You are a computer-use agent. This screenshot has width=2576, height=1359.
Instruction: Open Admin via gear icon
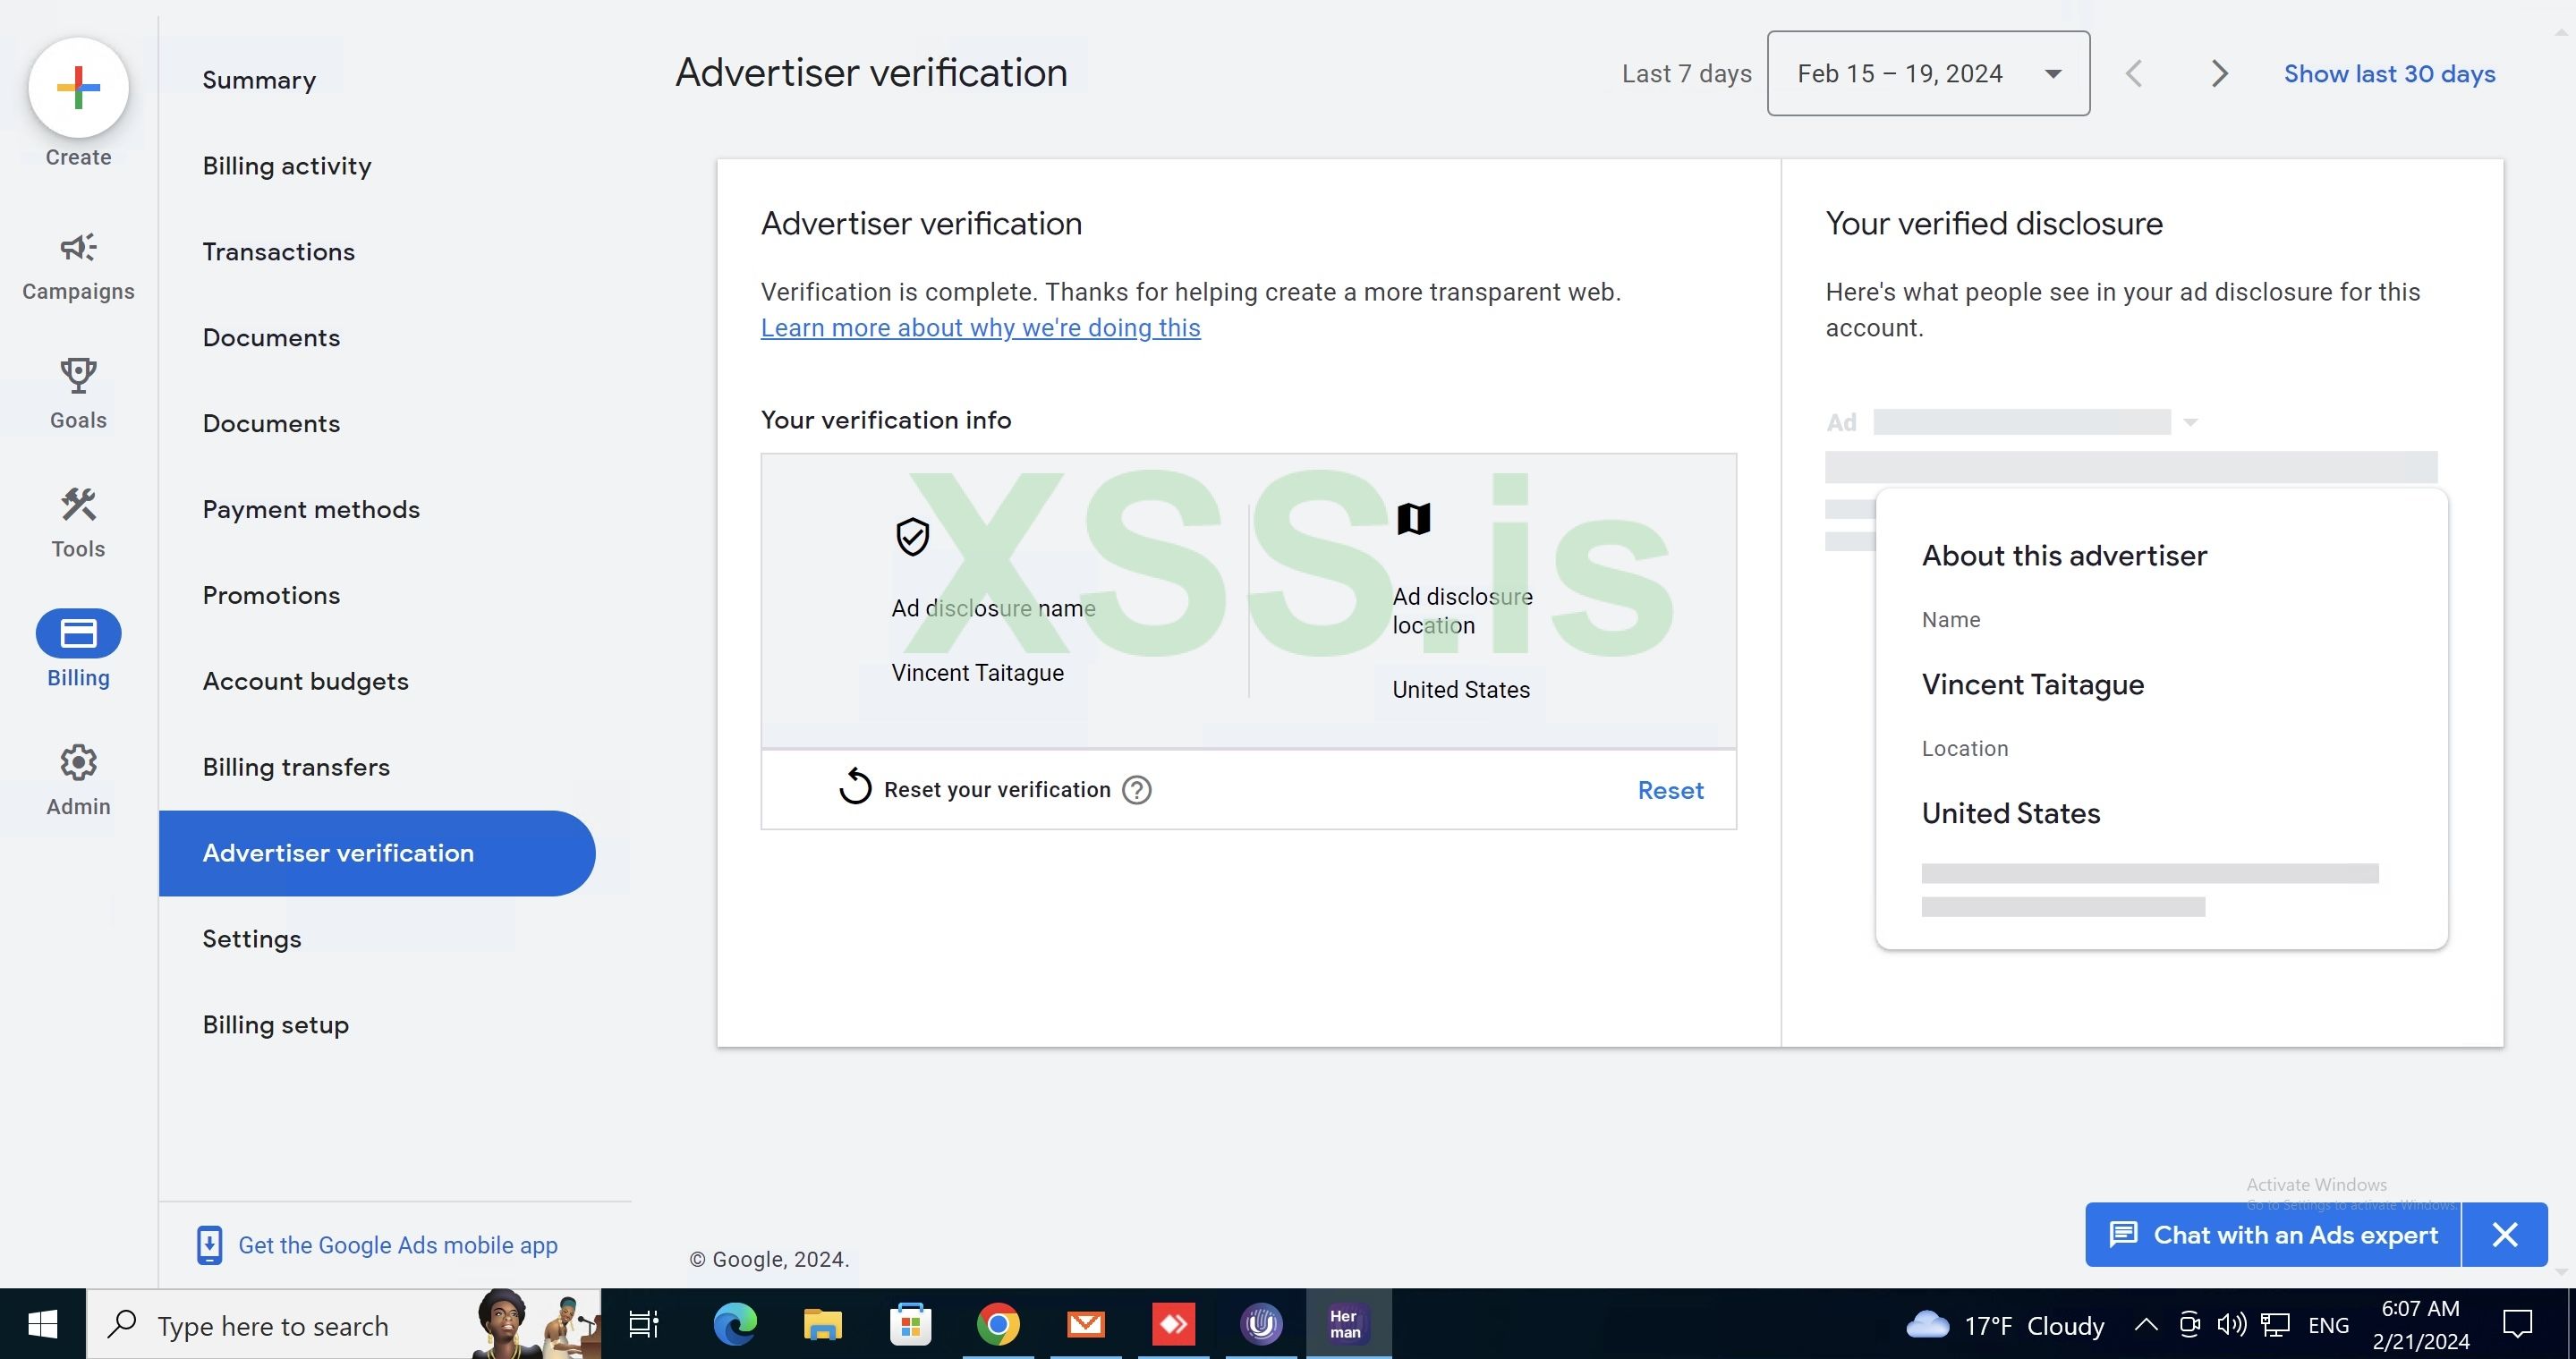tap(78, 763)
